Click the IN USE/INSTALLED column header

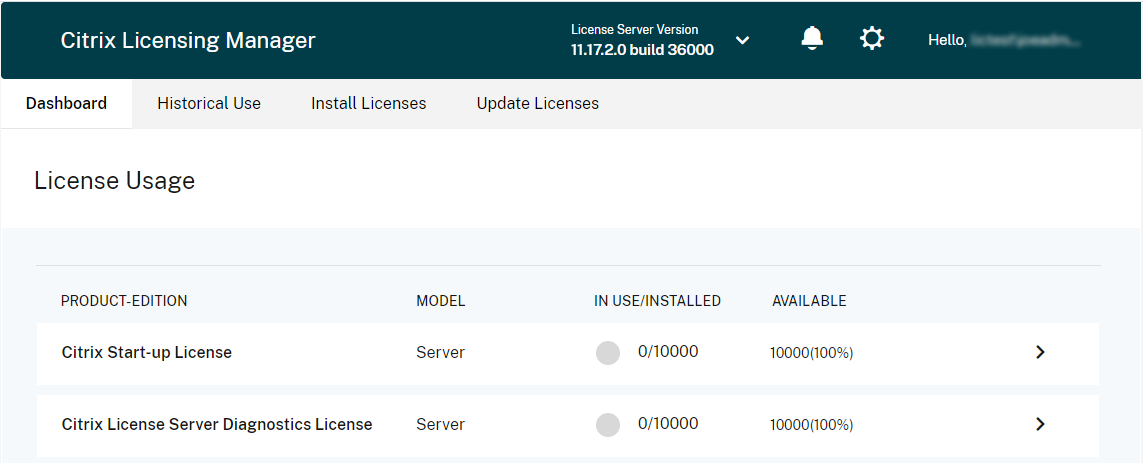[657, 301]
